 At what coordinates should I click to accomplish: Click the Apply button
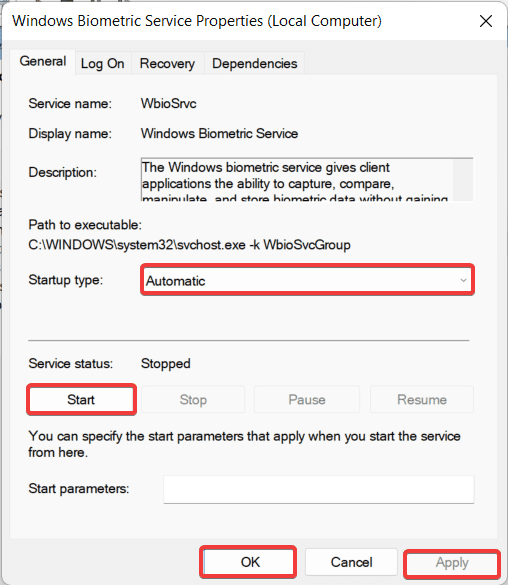pyautogui.click(x=452, y=562)
